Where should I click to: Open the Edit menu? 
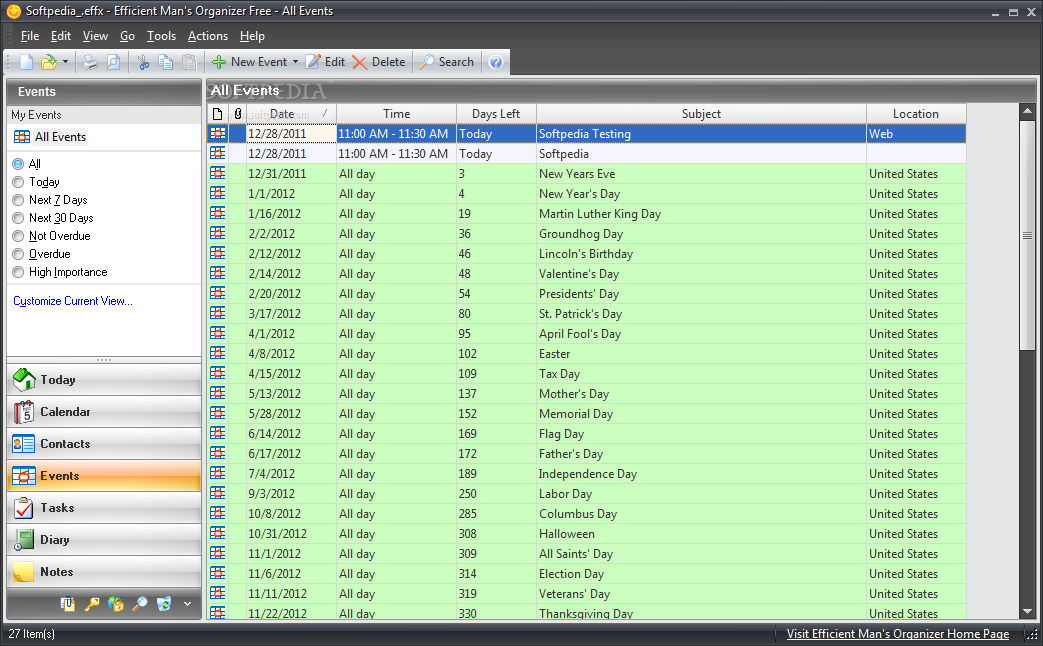(61, 36)
